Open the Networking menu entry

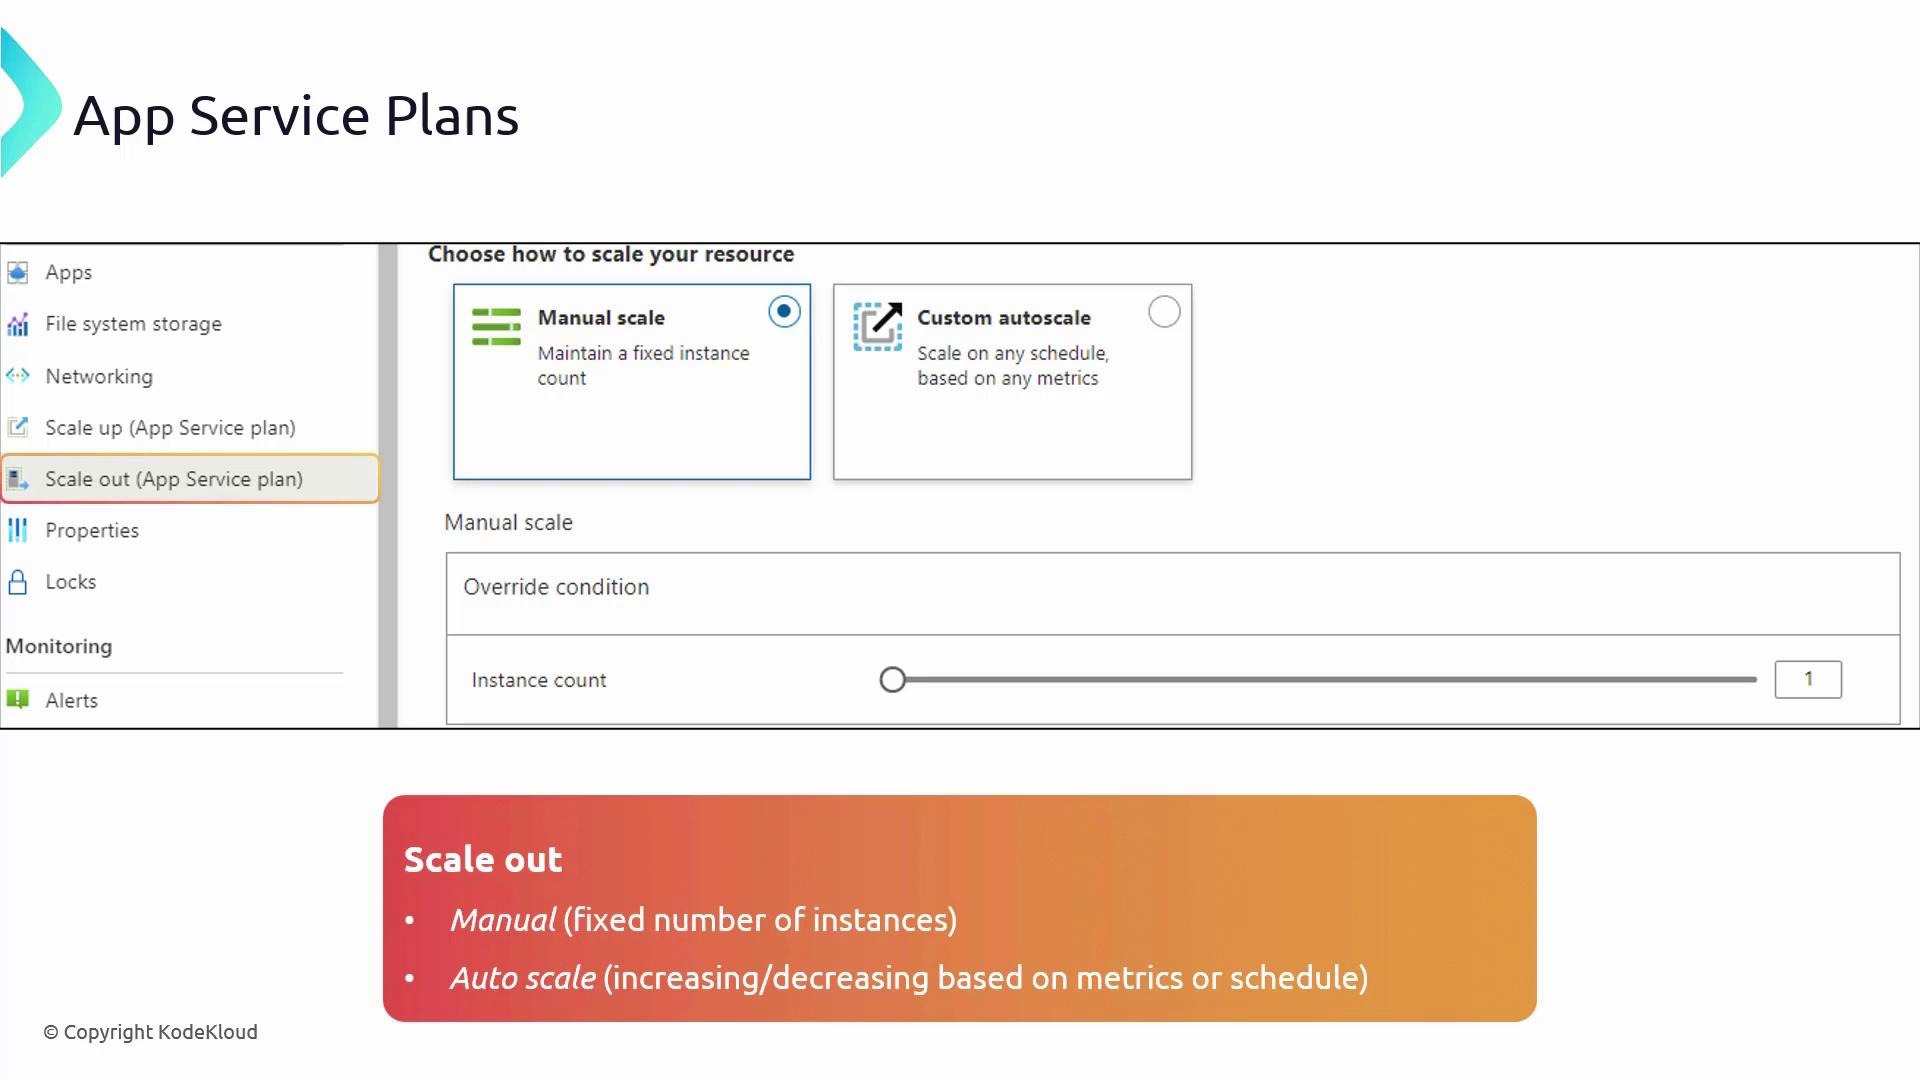[x=99, y=376]
